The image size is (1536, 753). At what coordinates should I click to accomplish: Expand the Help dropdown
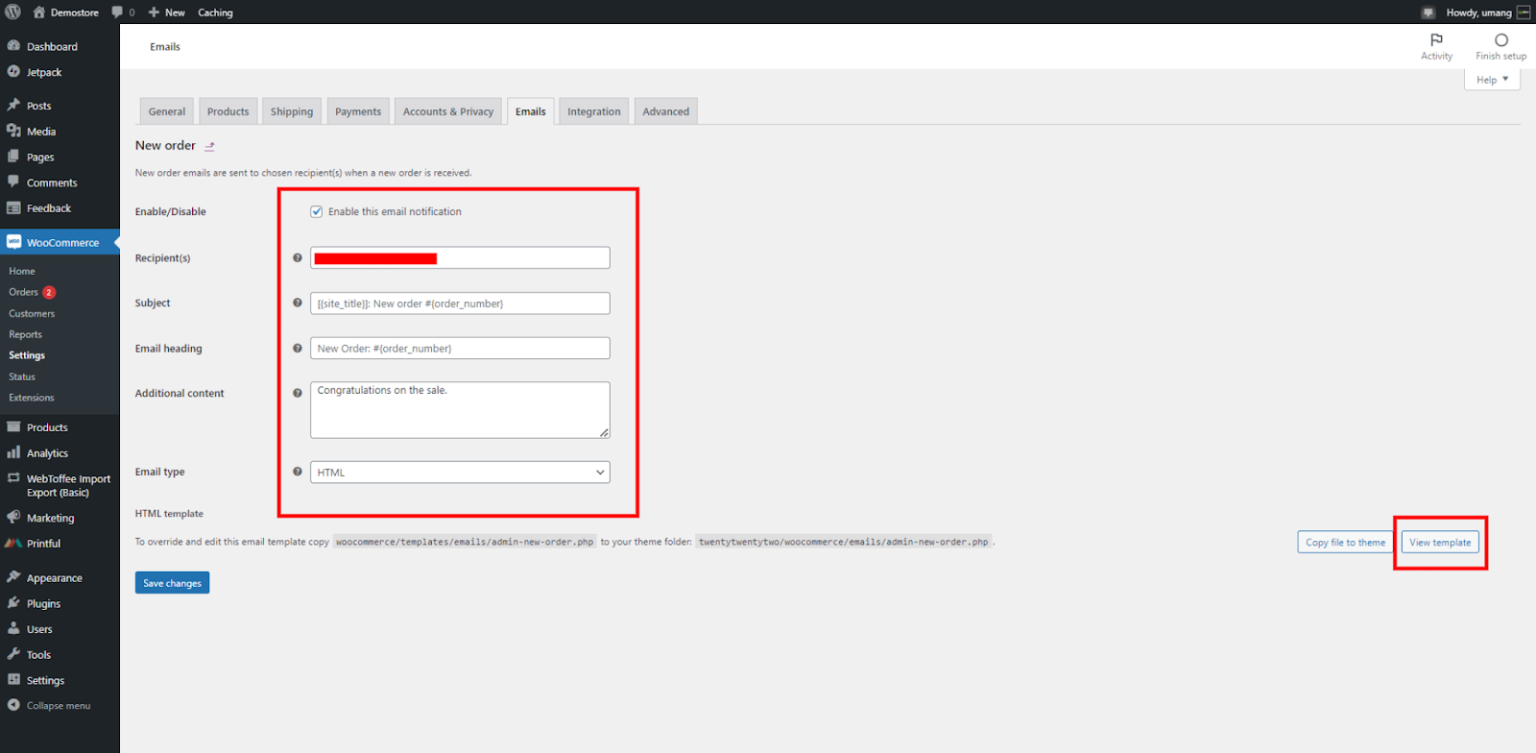pos(1491,80)
